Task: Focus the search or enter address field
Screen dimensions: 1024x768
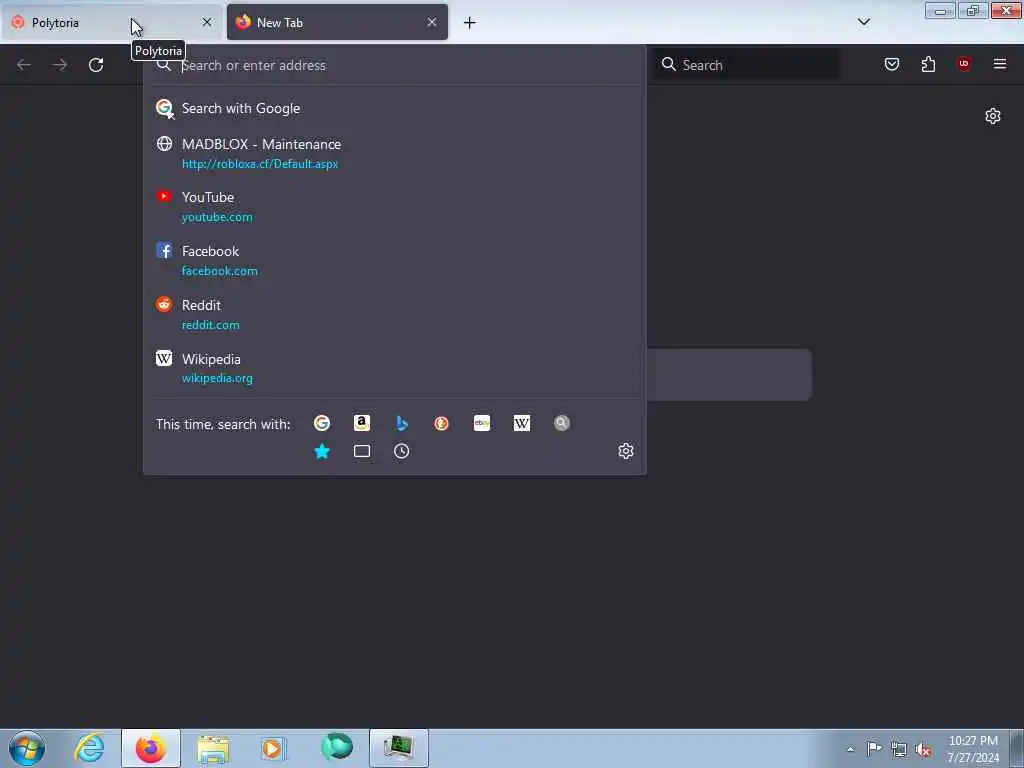Action: click(394, 65)
